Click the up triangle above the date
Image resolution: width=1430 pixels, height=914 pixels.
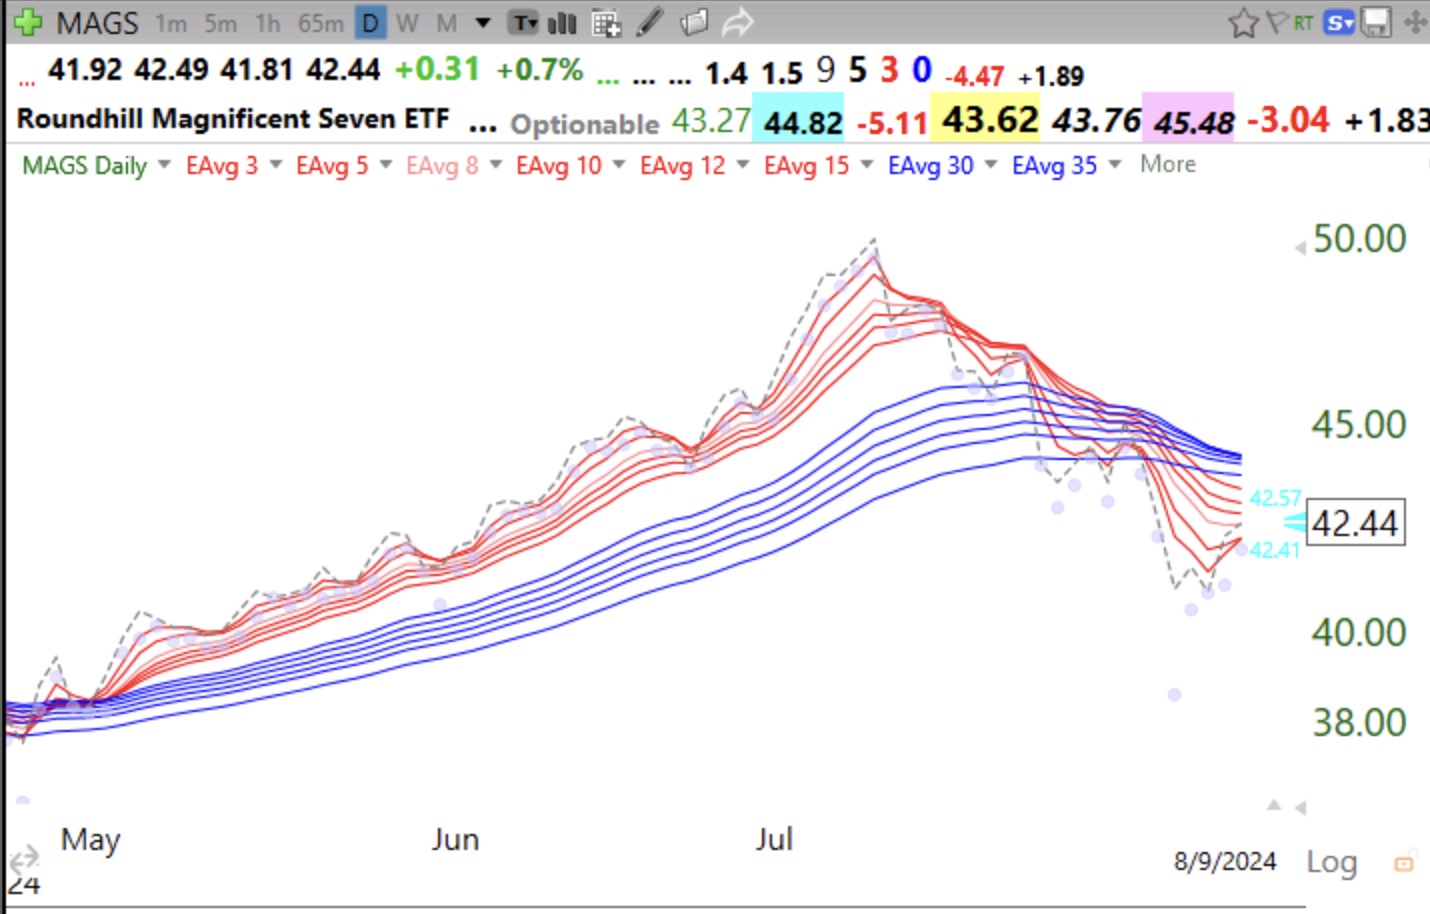coord(1274,804)
